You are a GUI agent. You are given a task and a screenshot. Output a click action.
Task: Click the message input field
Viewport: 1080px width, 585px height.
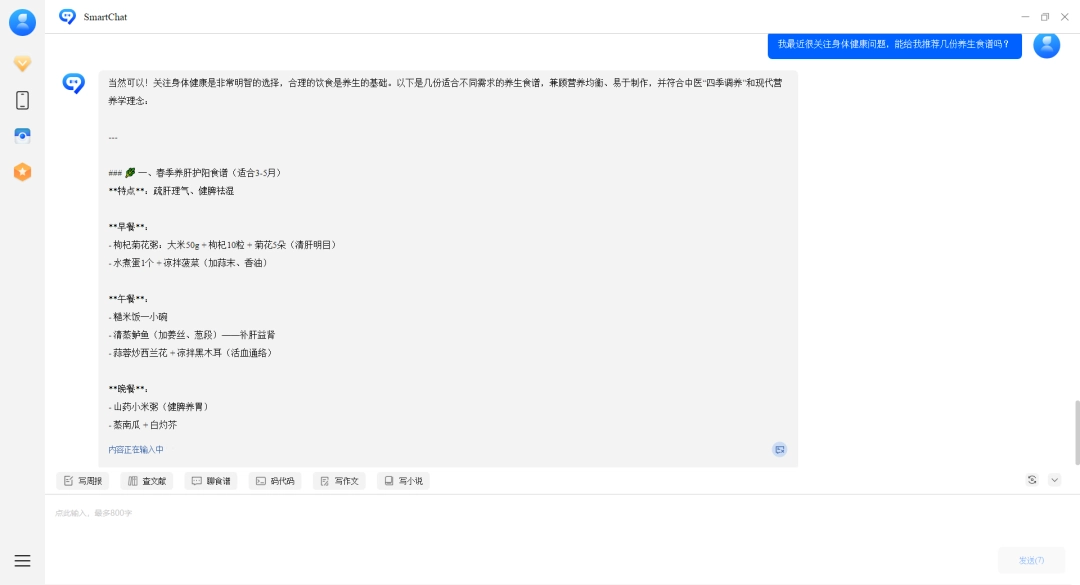400,513
